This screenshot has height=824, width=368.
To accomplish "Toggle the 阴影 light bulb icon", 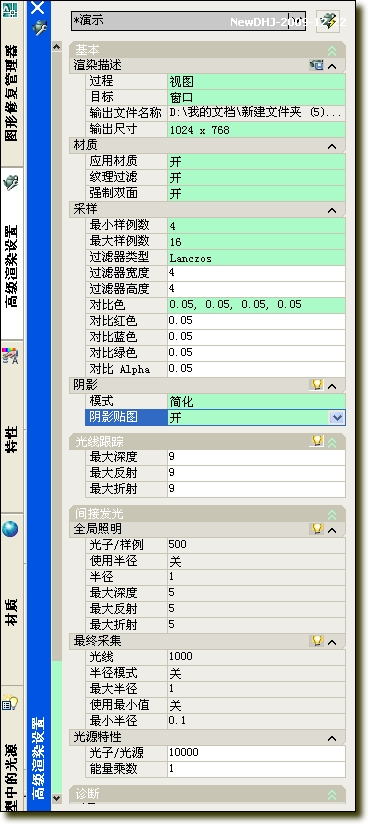I will click(317, 385).
